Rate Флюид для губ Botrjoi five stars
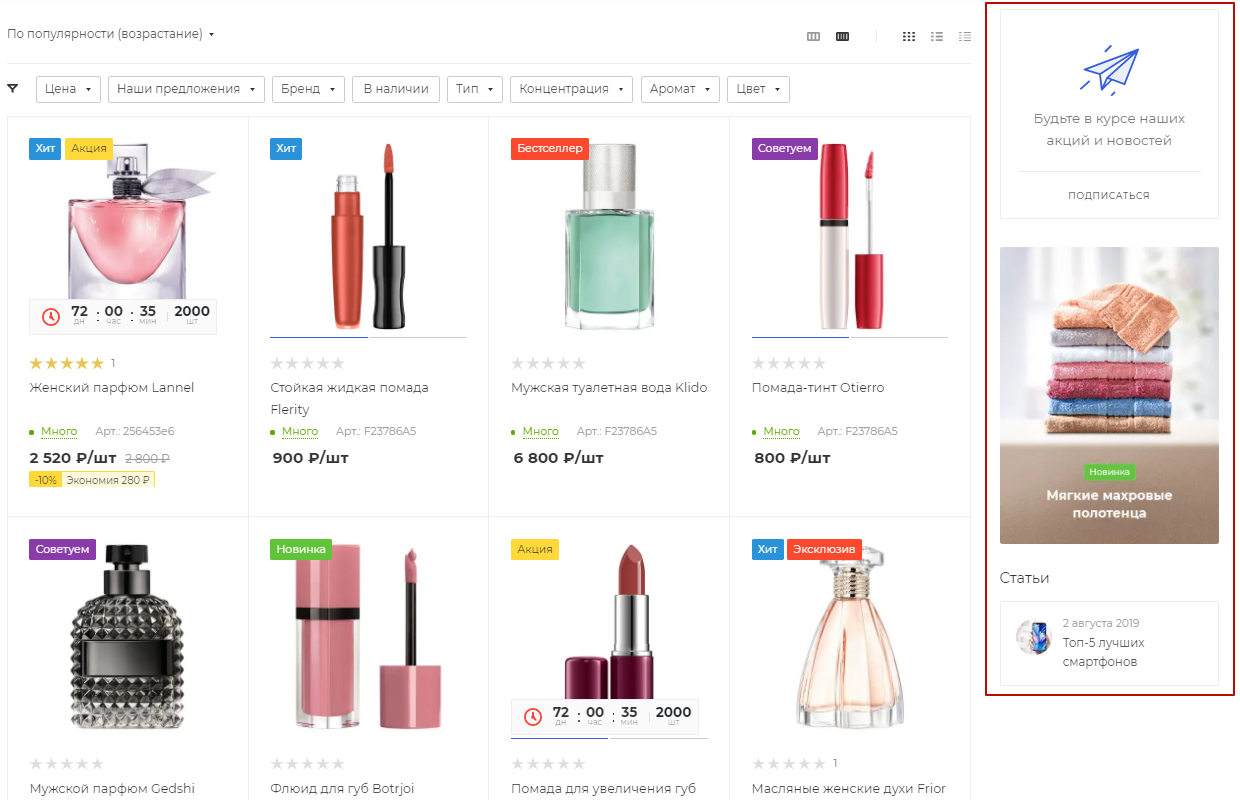Viewport: 1240px width, 800px height. click(x=338, y=763)
